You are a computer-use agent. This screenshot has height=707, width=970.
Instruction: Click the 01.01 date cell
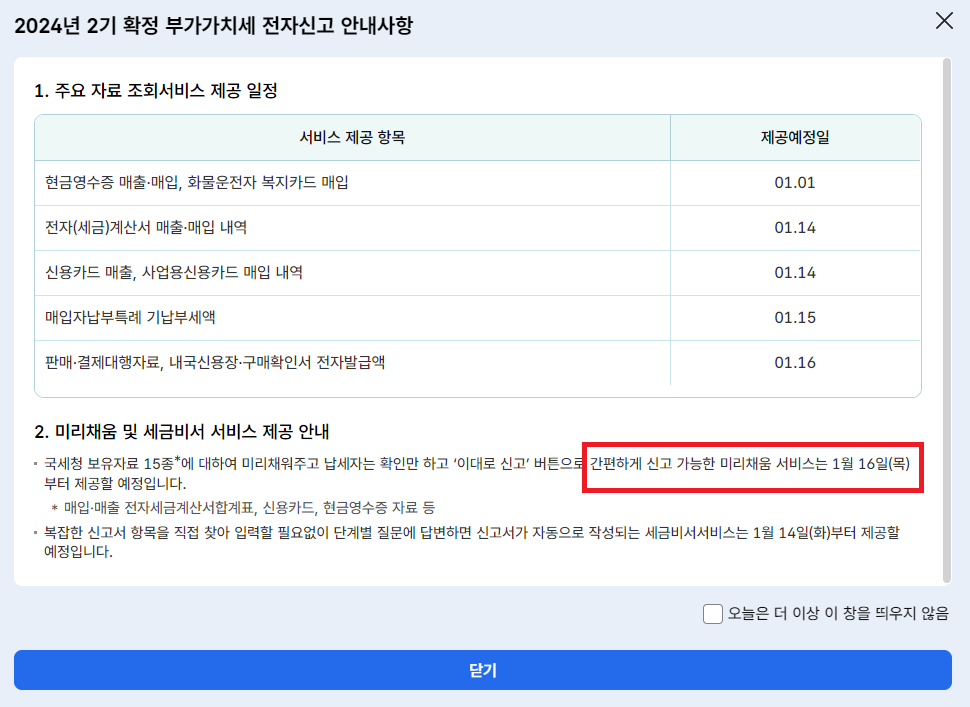coord(795,182)
